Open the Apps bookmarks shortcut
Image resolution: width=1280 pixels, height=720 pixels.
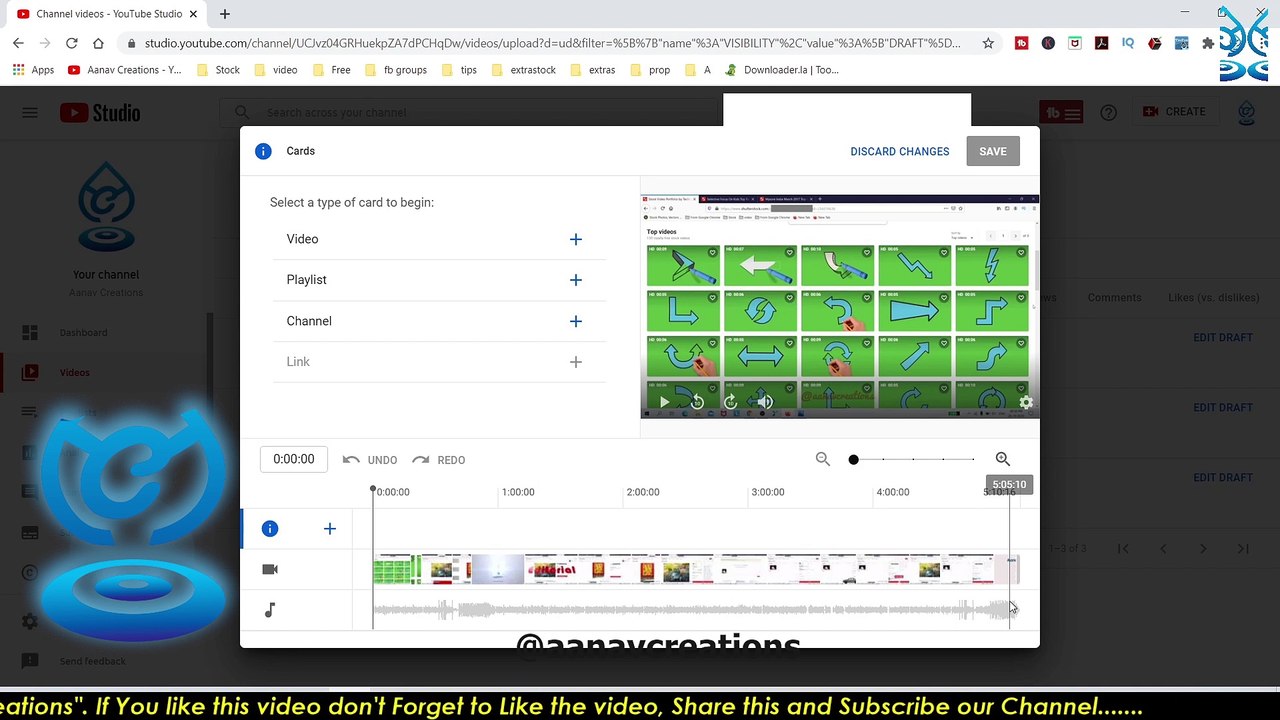[33, 70]
